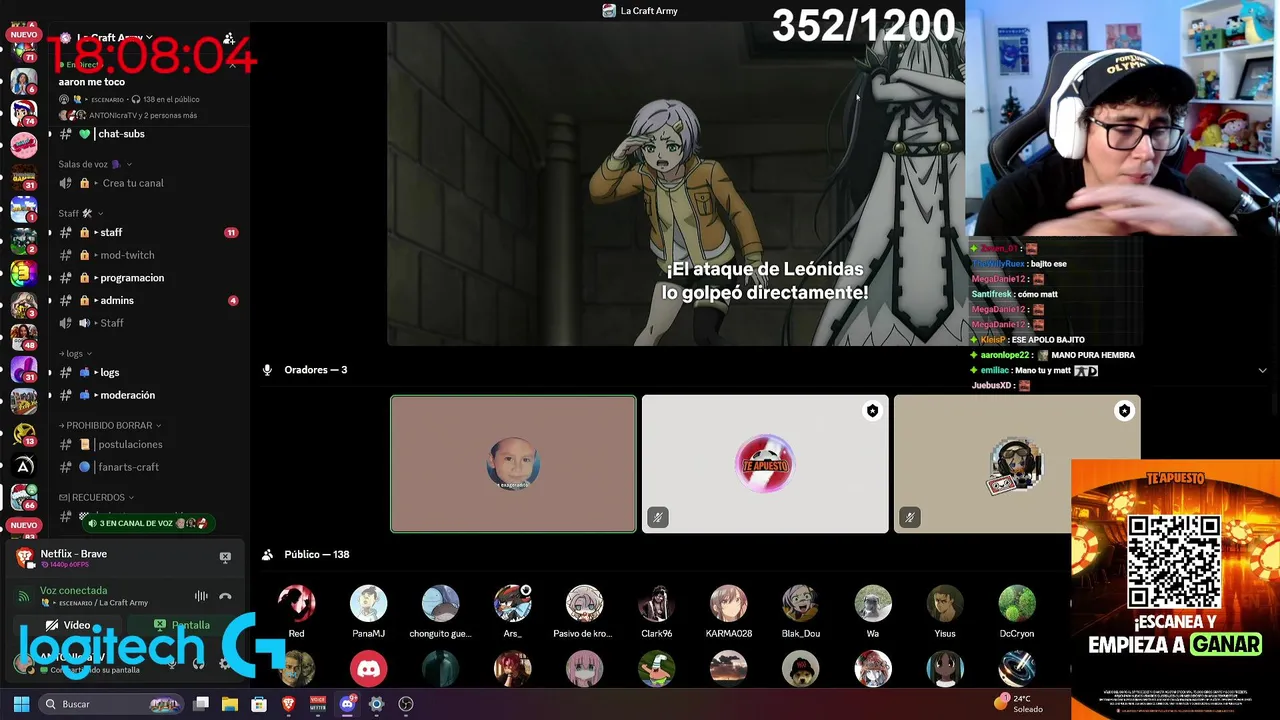This screenshot has height=720, width=1280.
Task: Click the bottom NUEVO unread indicator
Action: (x=24, y=525)
